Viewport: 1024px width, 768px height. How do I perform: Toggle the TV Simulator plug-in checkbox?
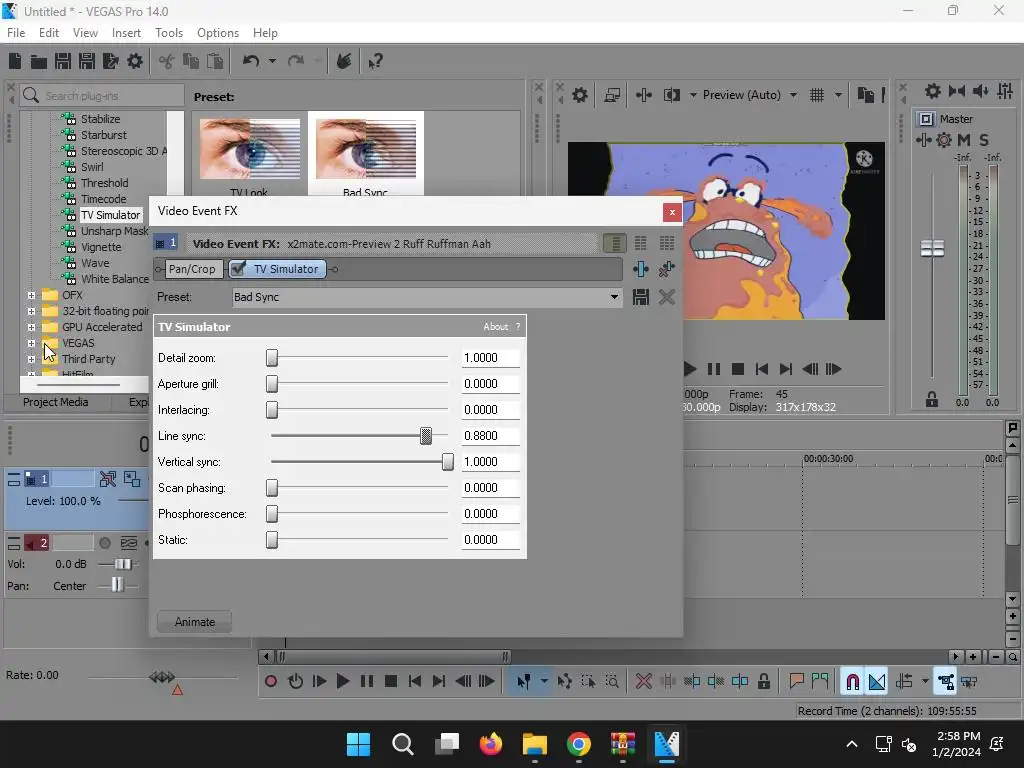238,269
